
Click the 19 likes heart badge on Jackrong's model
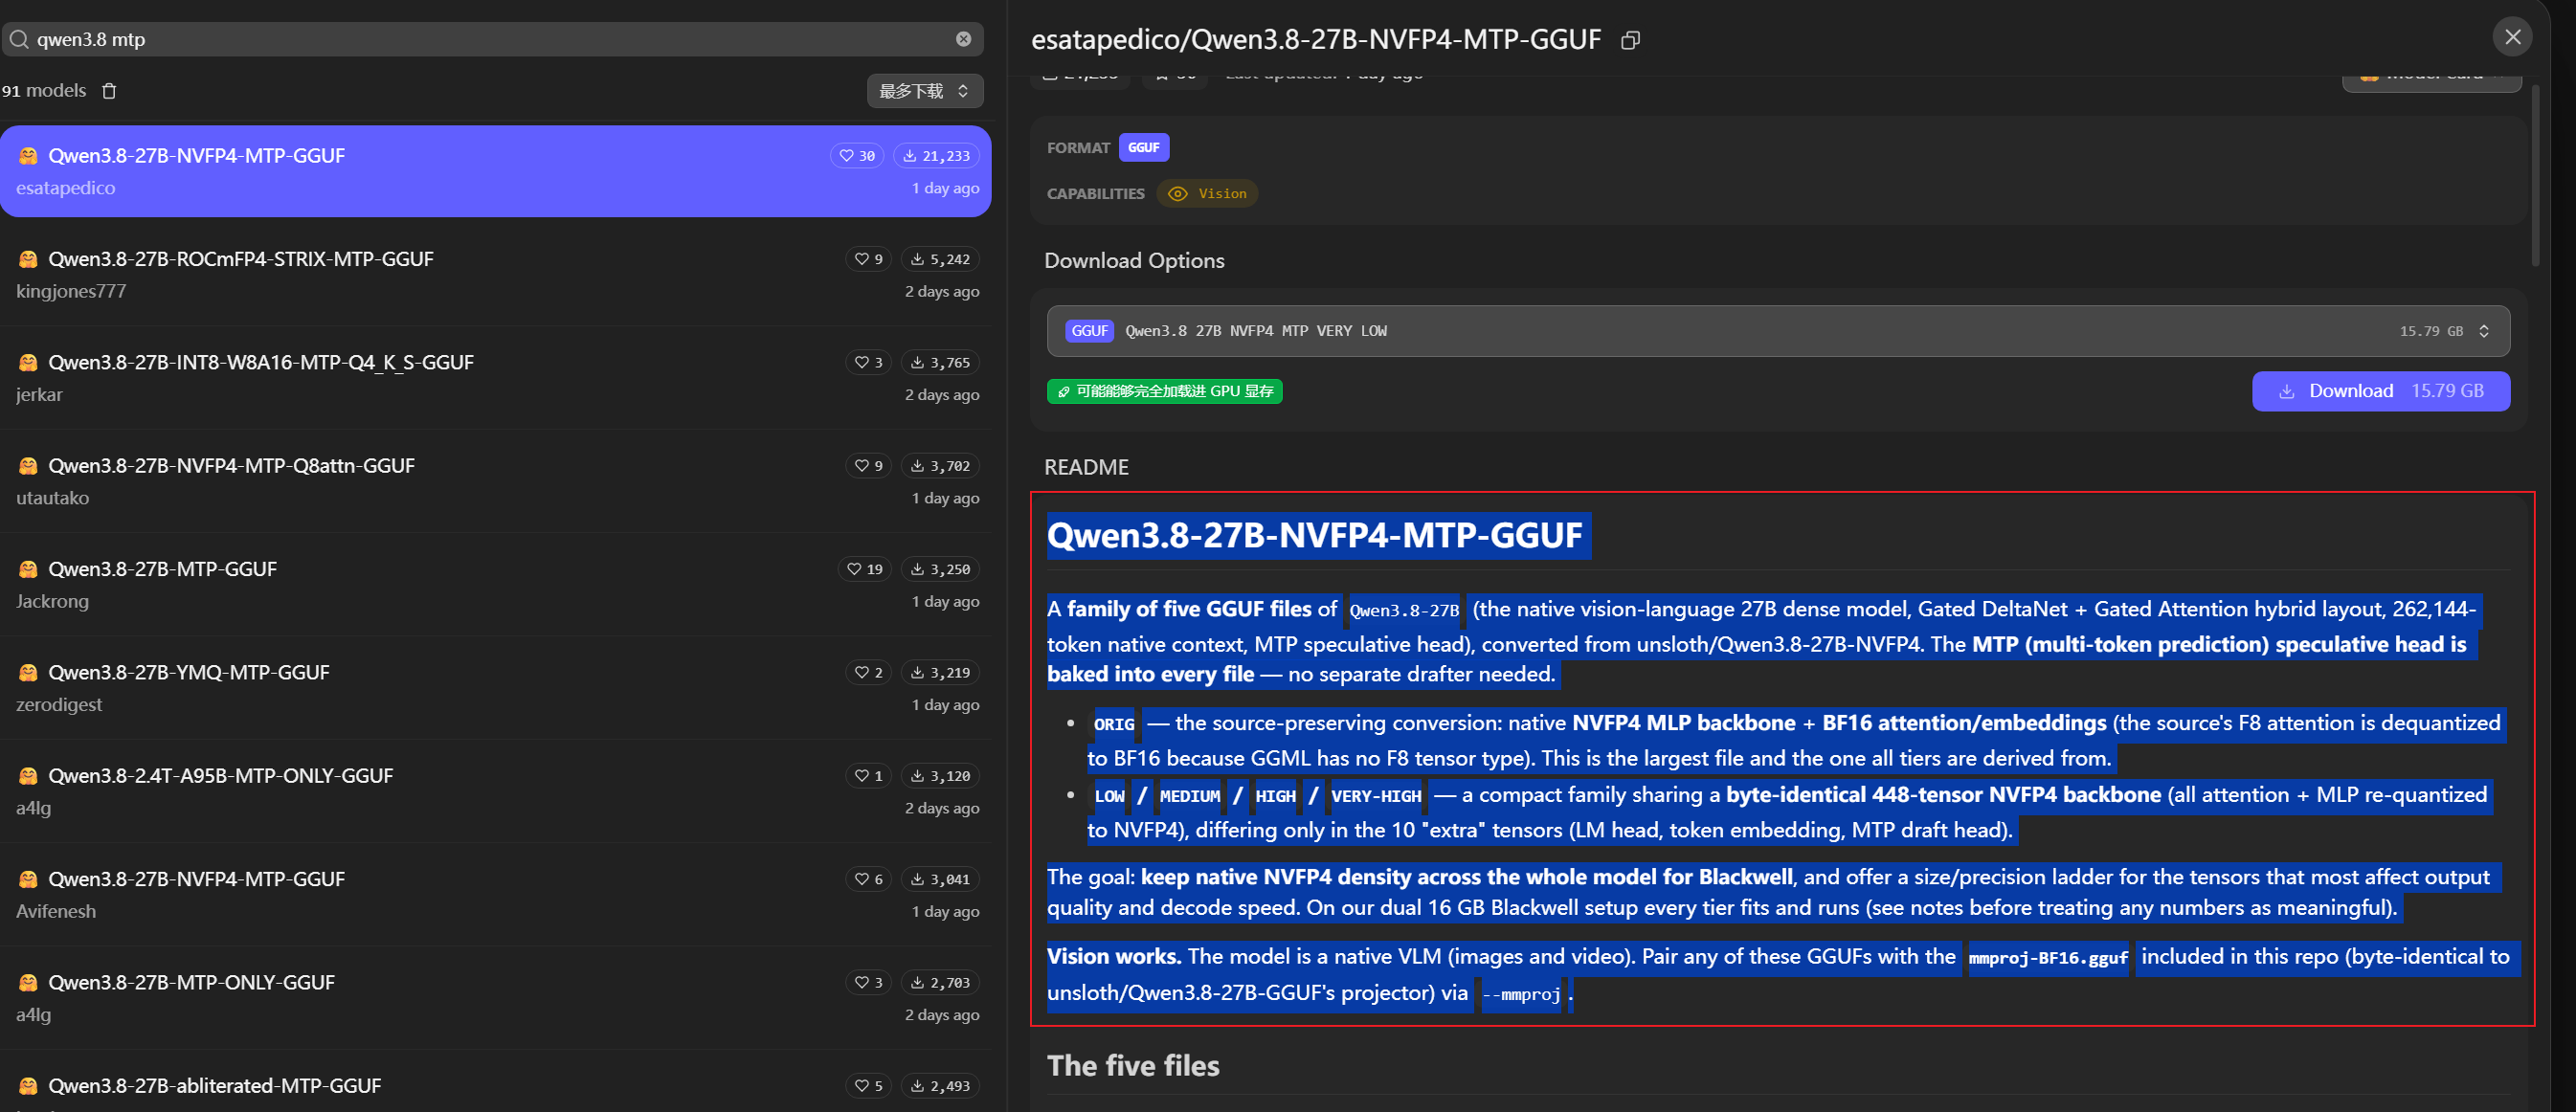pos(865,569)
